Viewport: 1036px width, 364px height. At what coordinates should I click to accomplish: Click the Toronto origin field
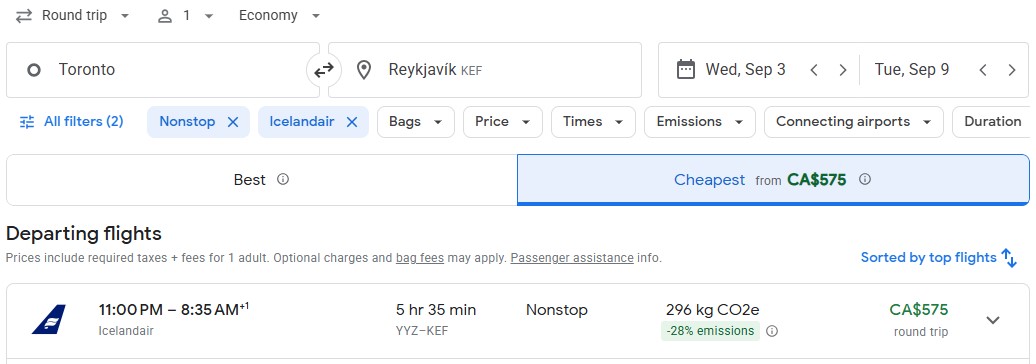coord(163,70)
